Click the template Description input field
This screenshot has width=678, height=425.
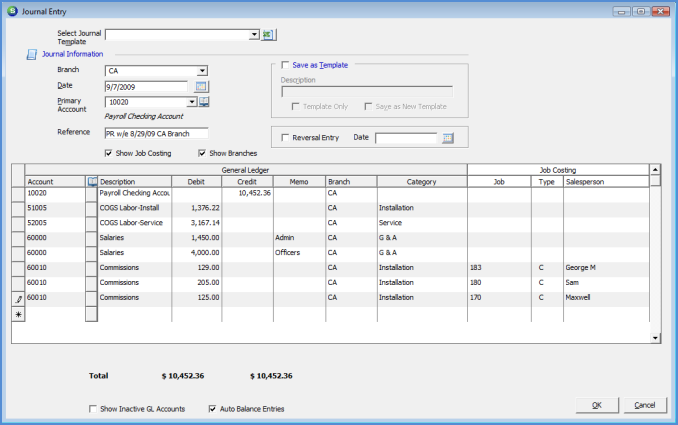pyautogui.click(x=367, y=92)
